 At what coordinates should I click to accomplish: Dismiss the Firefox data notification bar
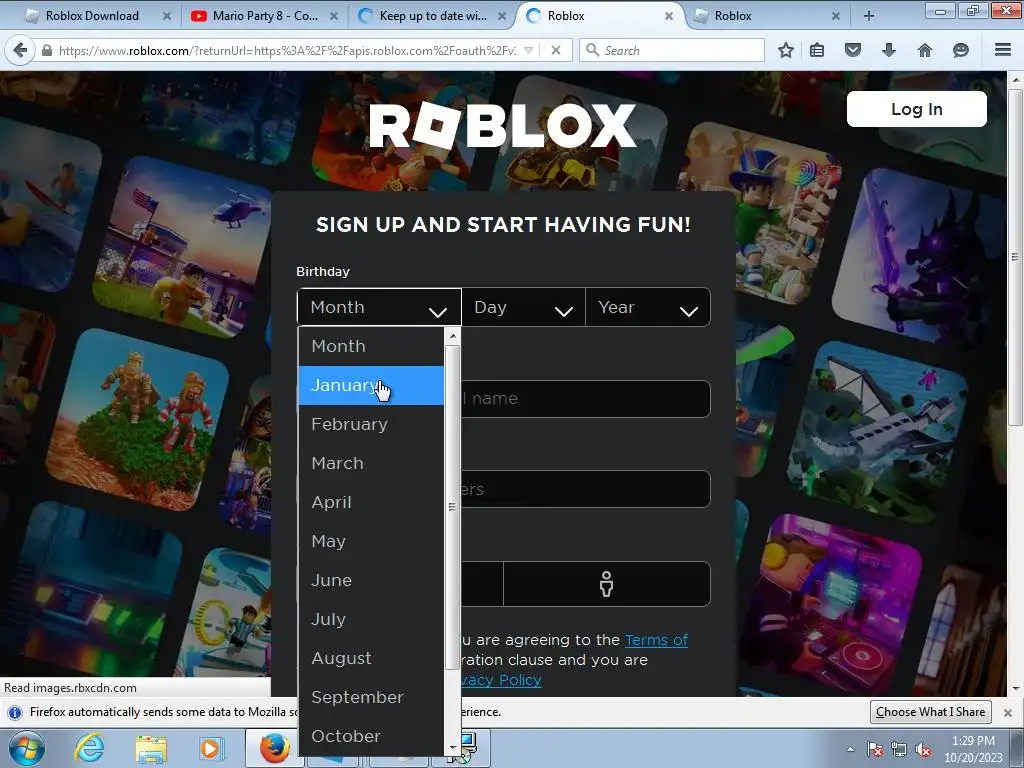1008,712
